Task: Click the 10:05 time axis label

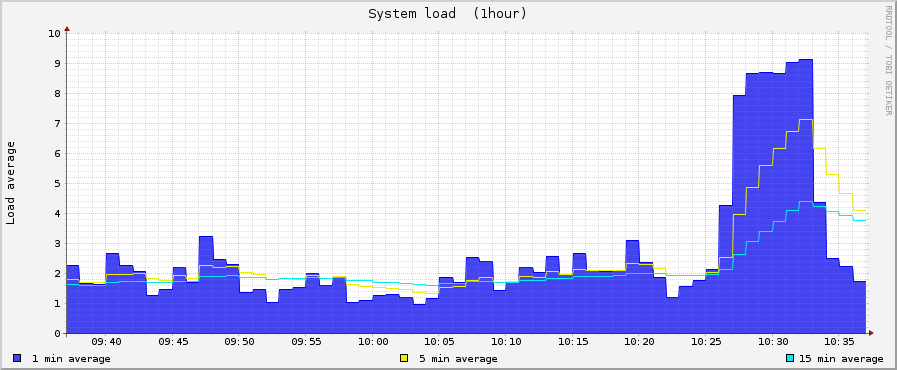Action: coord(439,341)
